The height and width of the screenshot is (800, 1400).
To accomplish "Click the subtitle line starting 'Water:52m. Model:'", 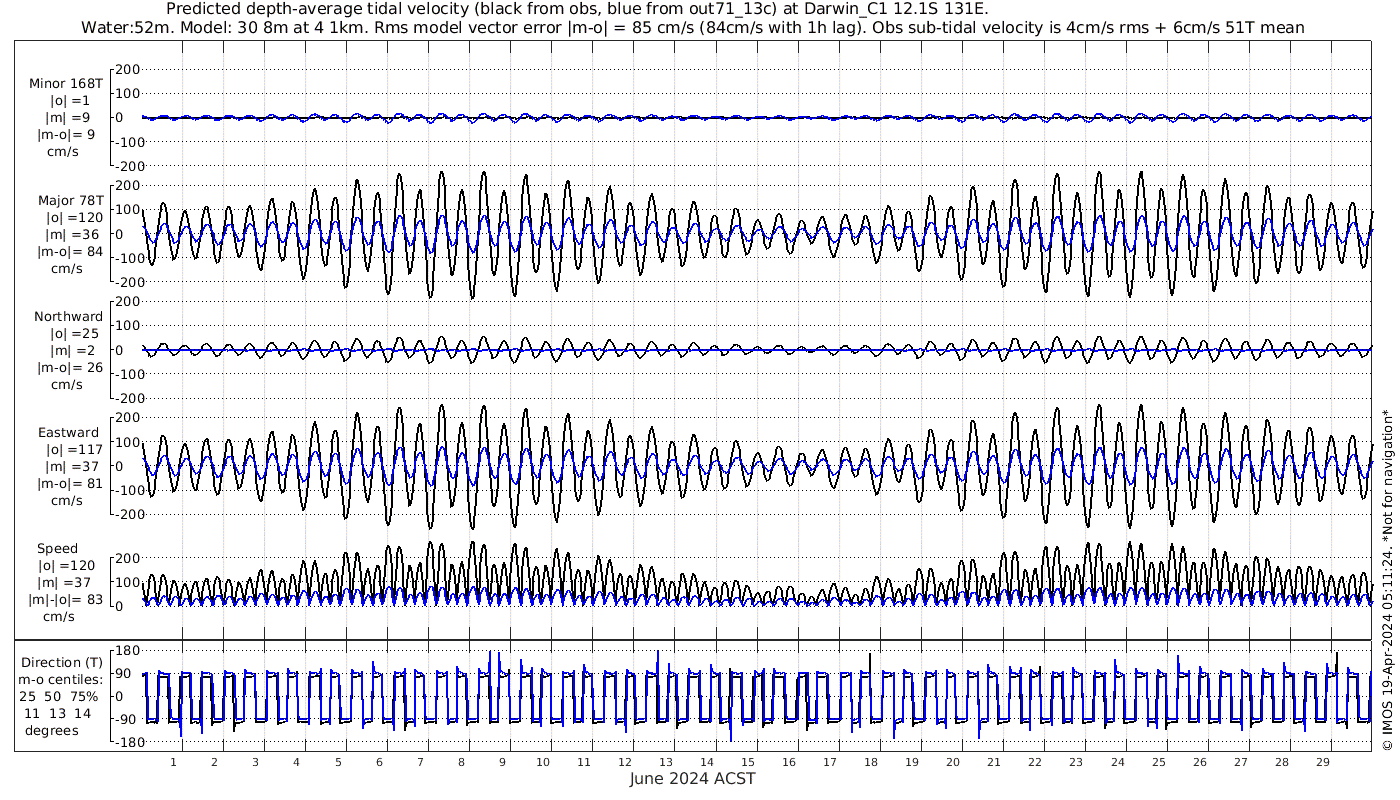I will [x=692, y=28].
